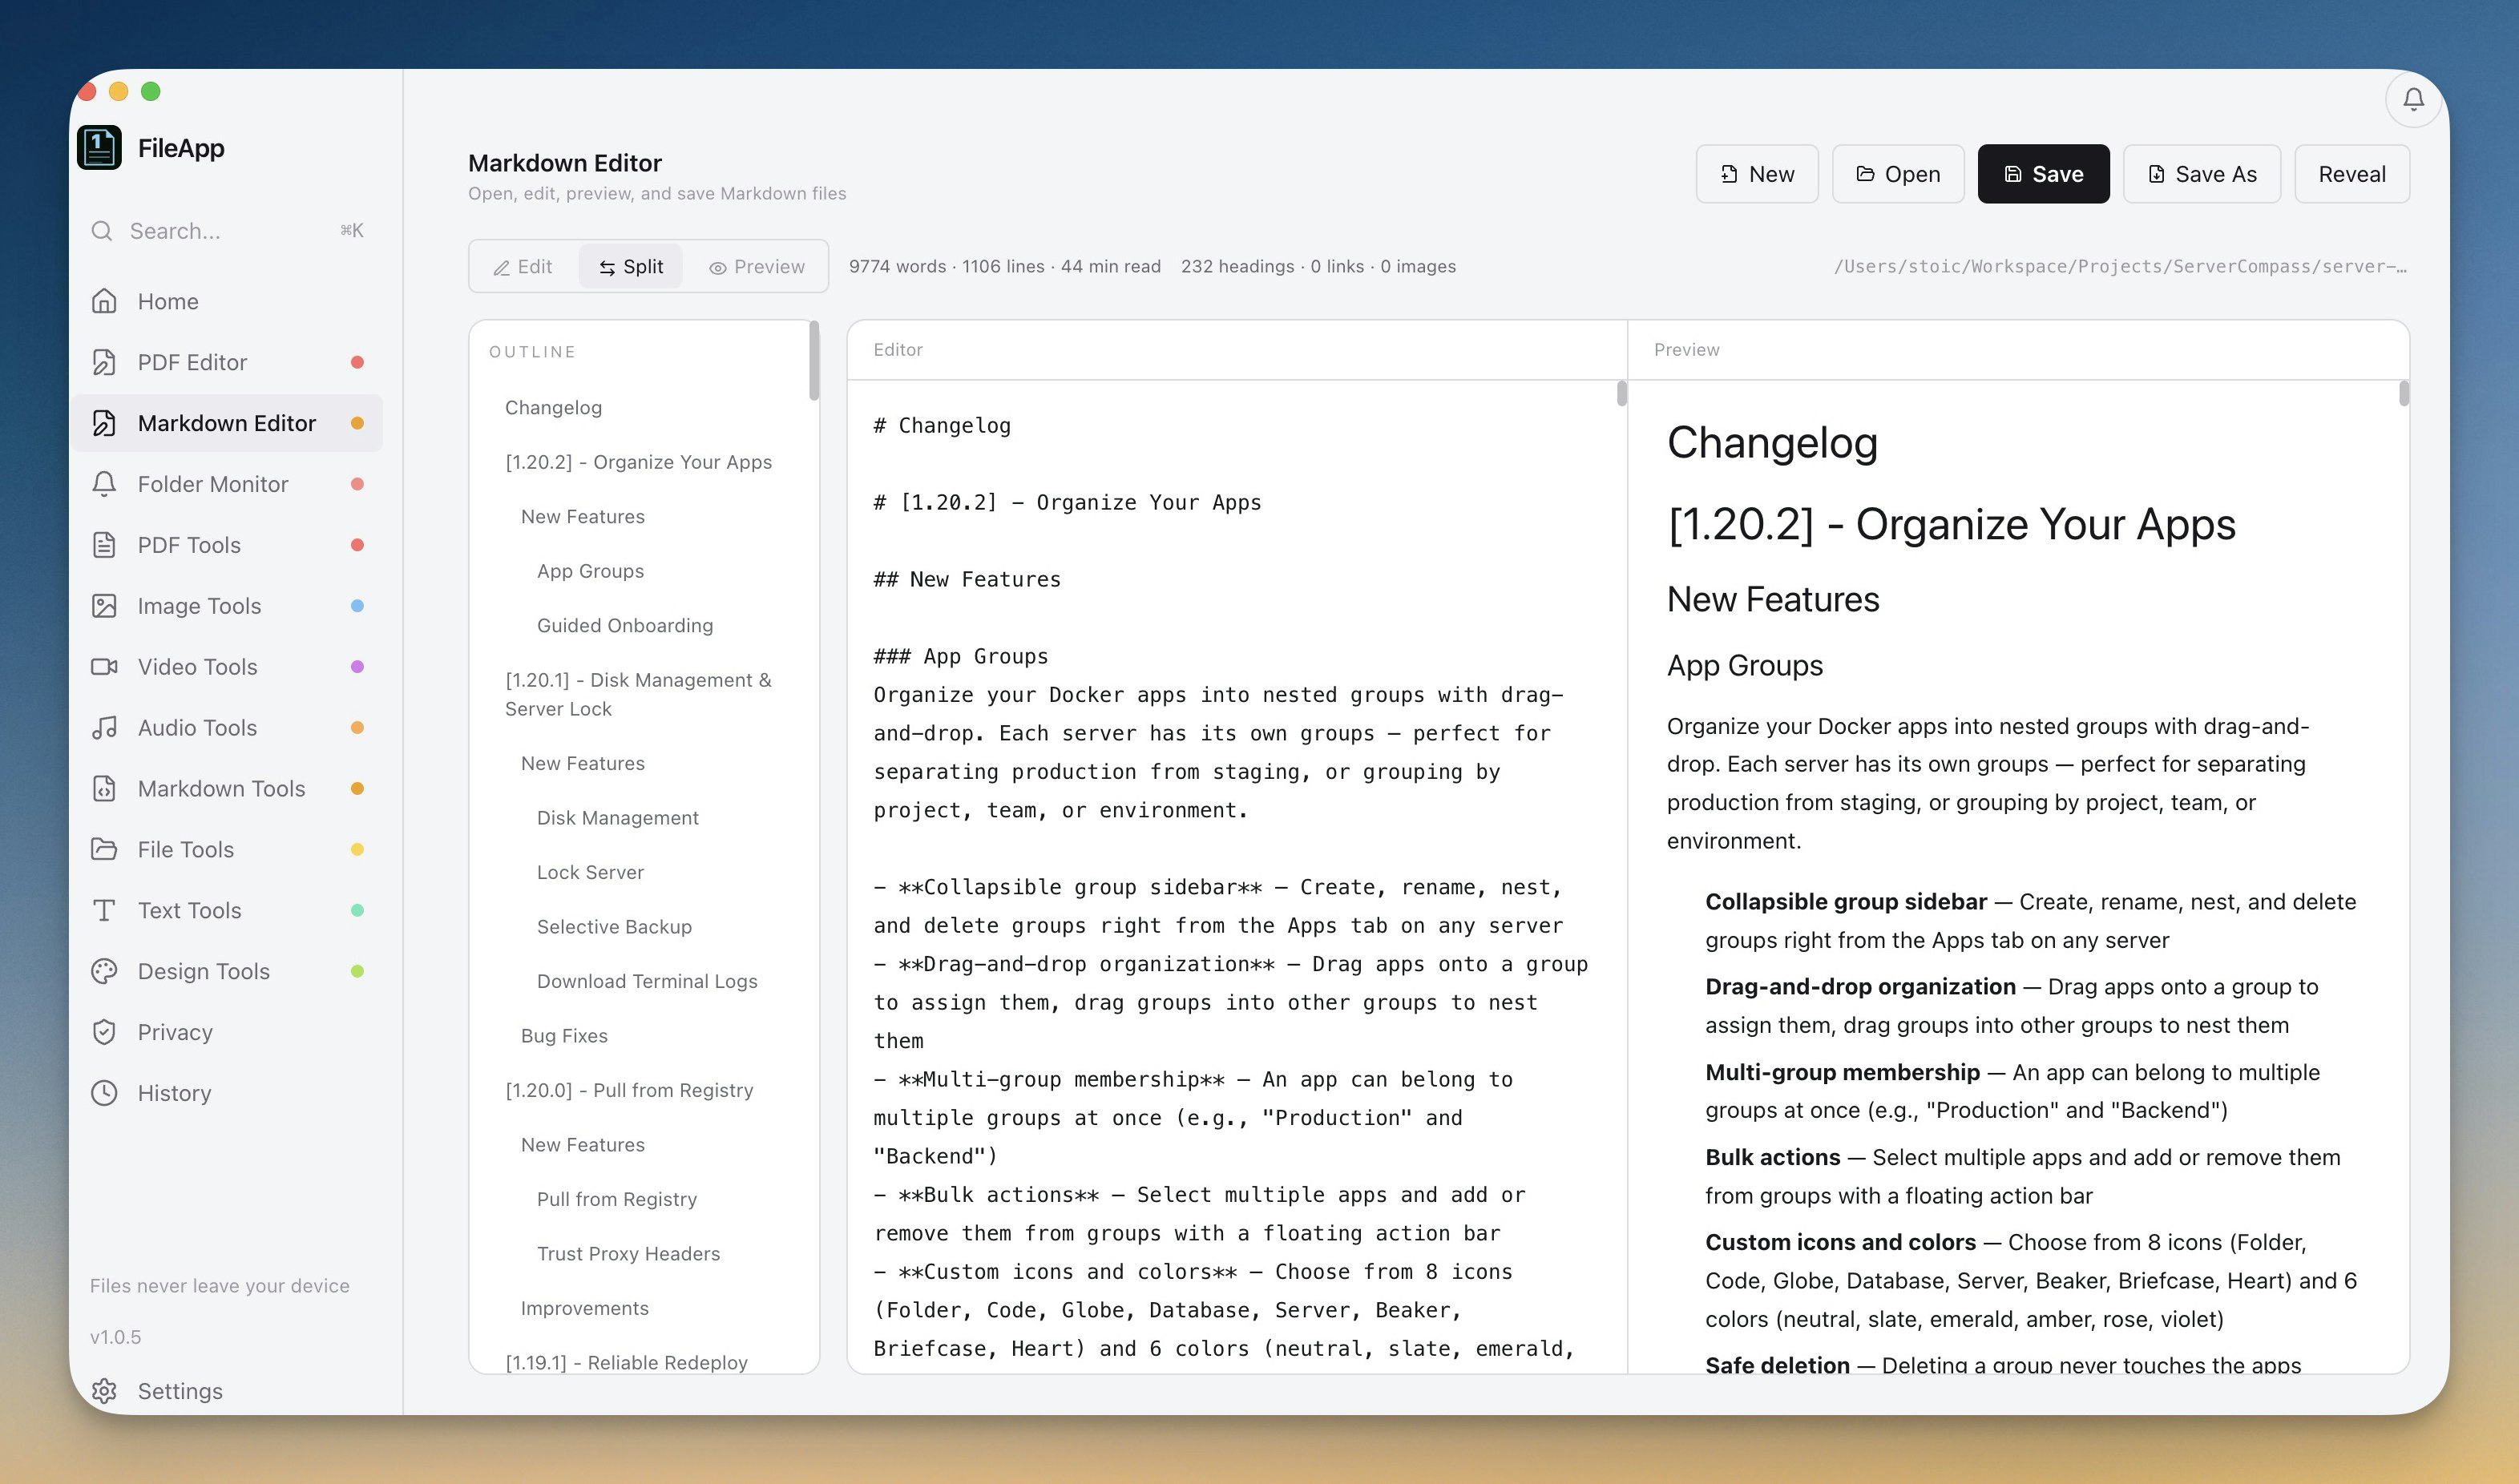Go to Folder Monitor in sidebar
Viewport: 2519px width, 1484px height.
pyautogui.click(x=212, y=484)
